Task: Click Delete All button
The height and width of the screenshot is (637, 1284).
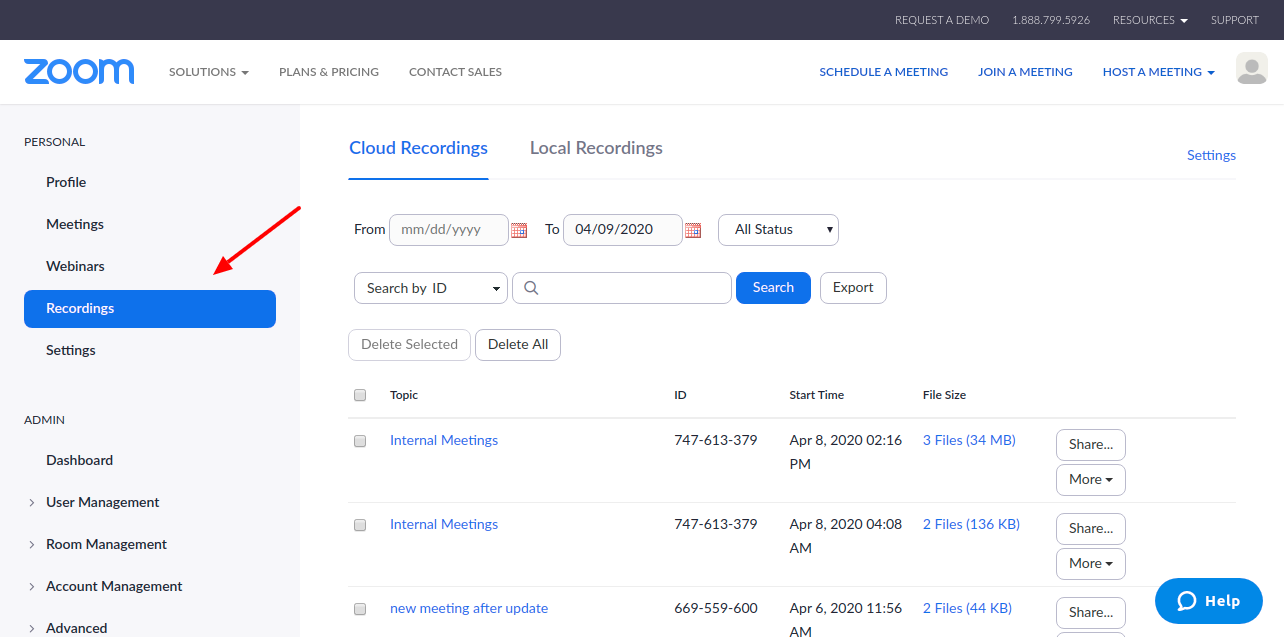Action: [518, 345]
